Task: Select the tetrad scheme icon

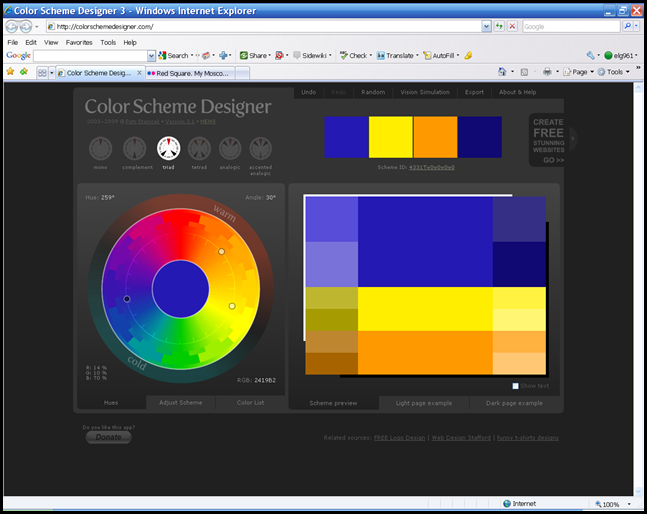Action: [x=201, y=149]
